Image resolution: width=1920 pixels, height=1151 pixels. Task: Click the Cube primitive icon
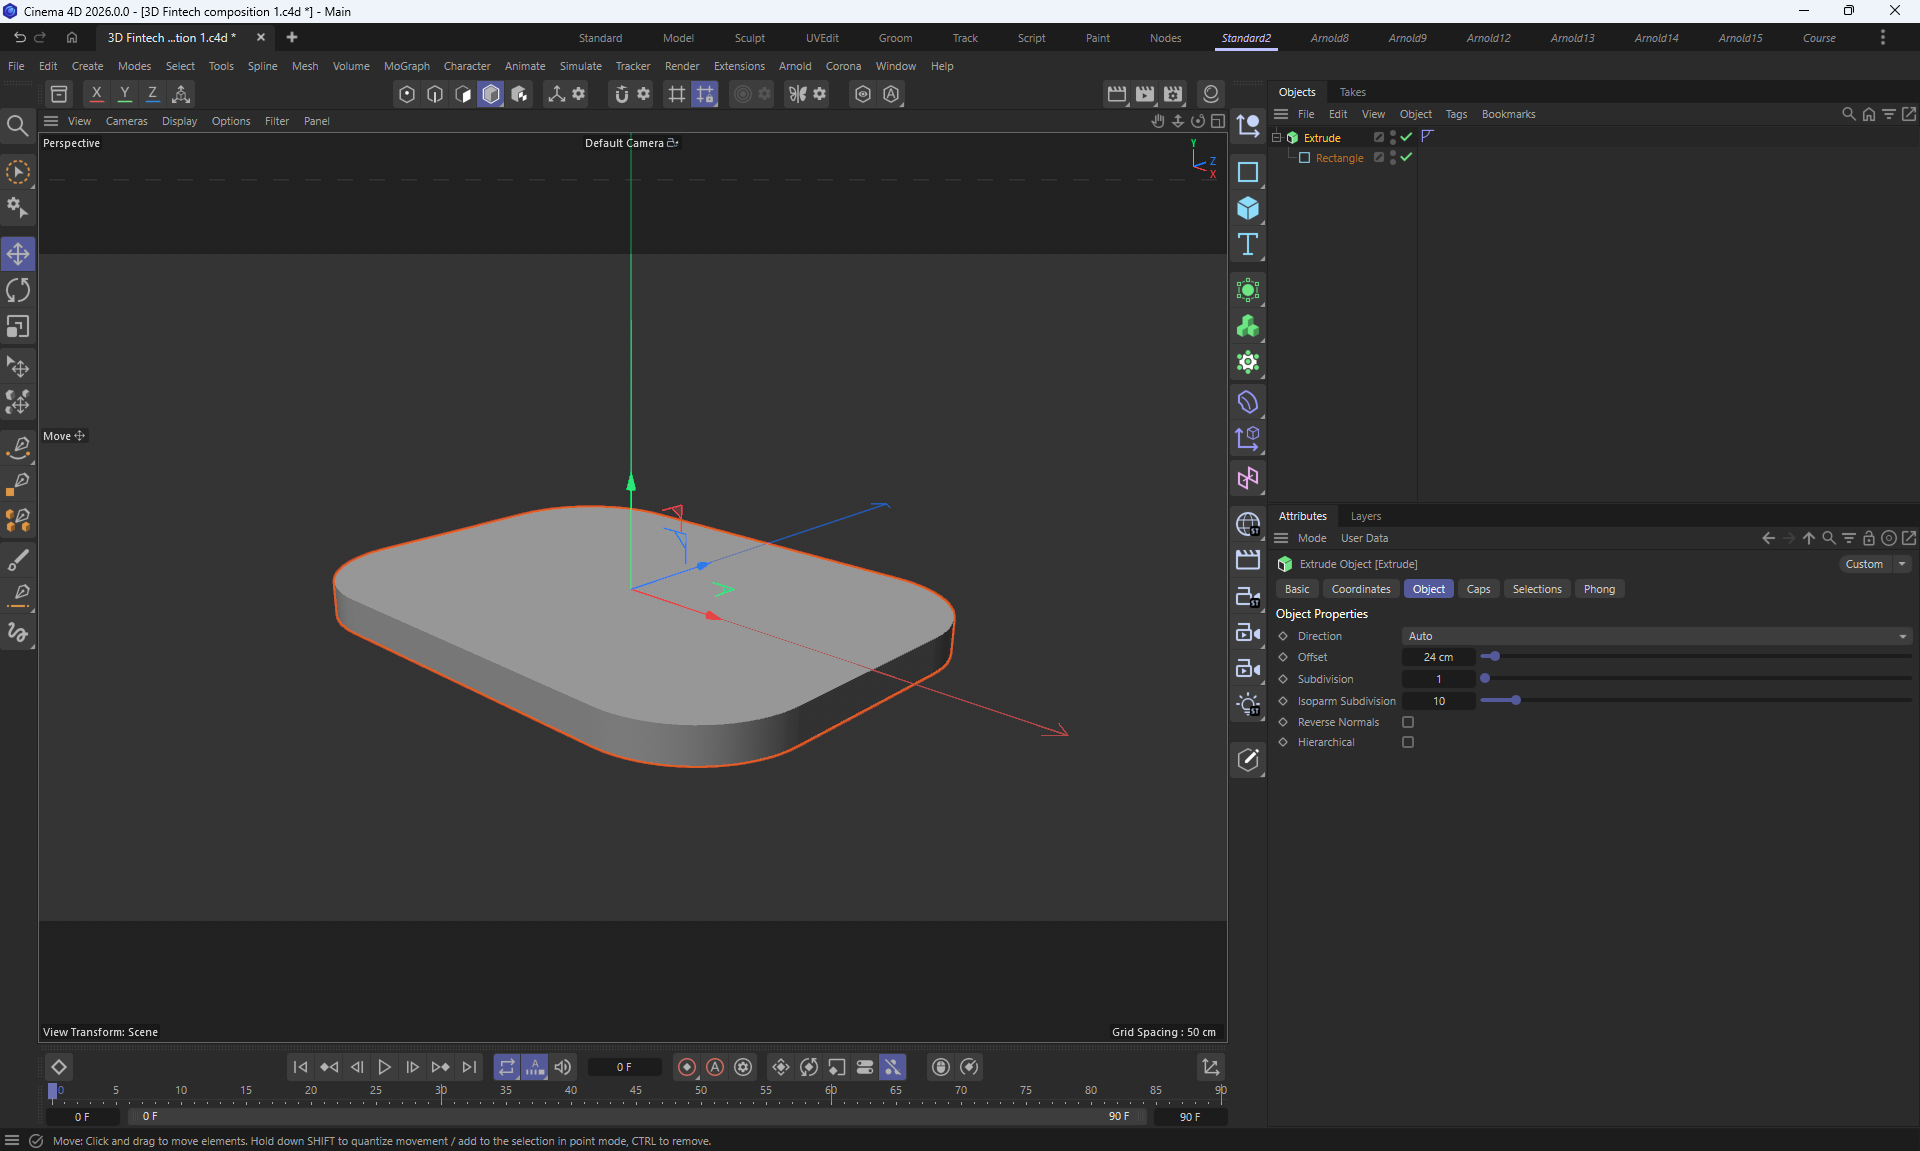1247,208
